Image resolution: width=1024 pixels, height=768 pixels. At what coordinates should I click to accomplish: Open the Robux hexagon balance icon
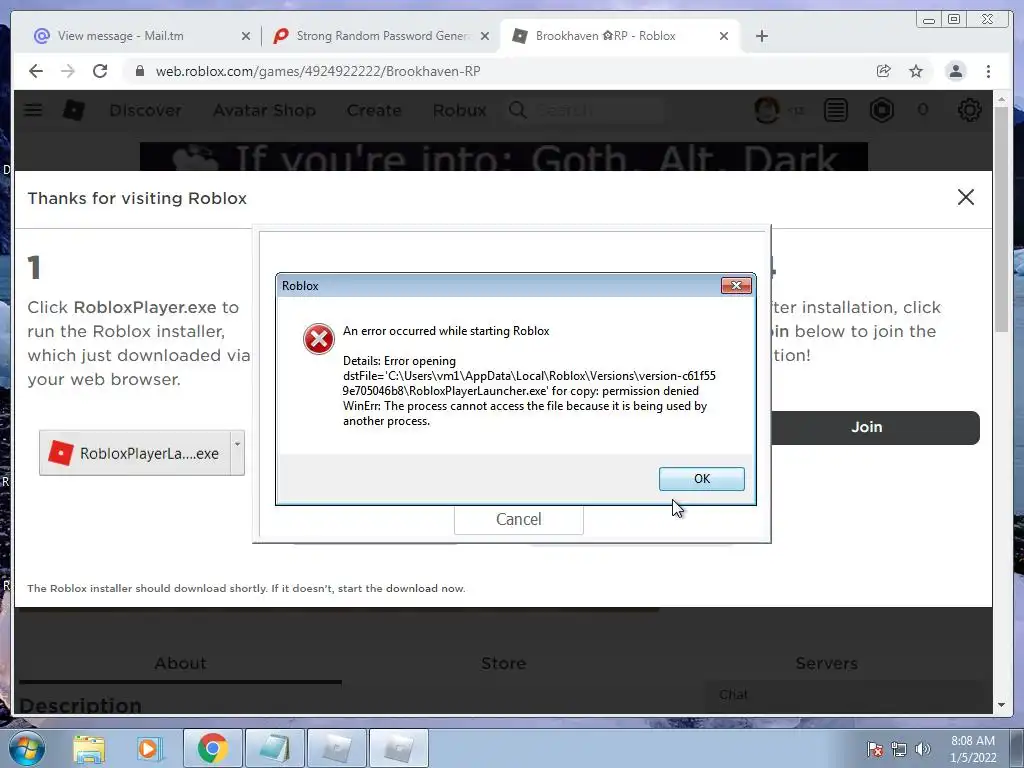(882, 110)
